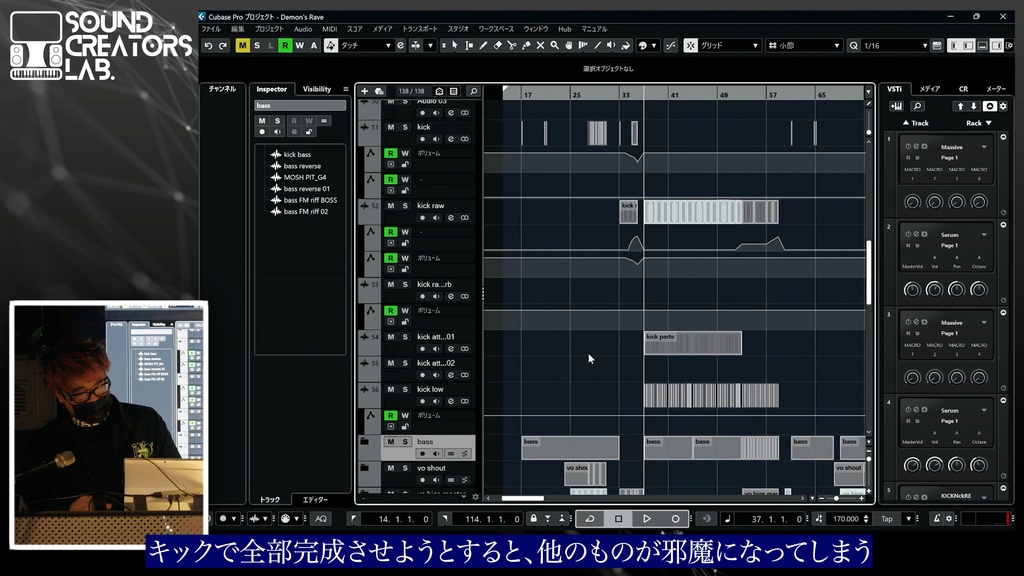Viewport: 1024px width, 576px height.
Task: Select the Glue tool
Action: coord(526,46)
